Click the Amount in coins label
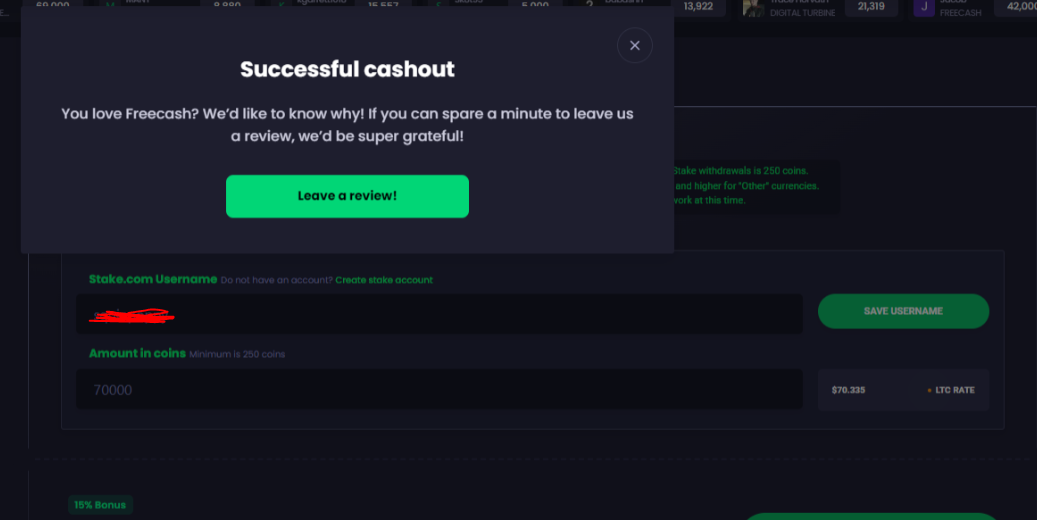Viewport: 1037px width, 520px height. (x=137, y=353)
